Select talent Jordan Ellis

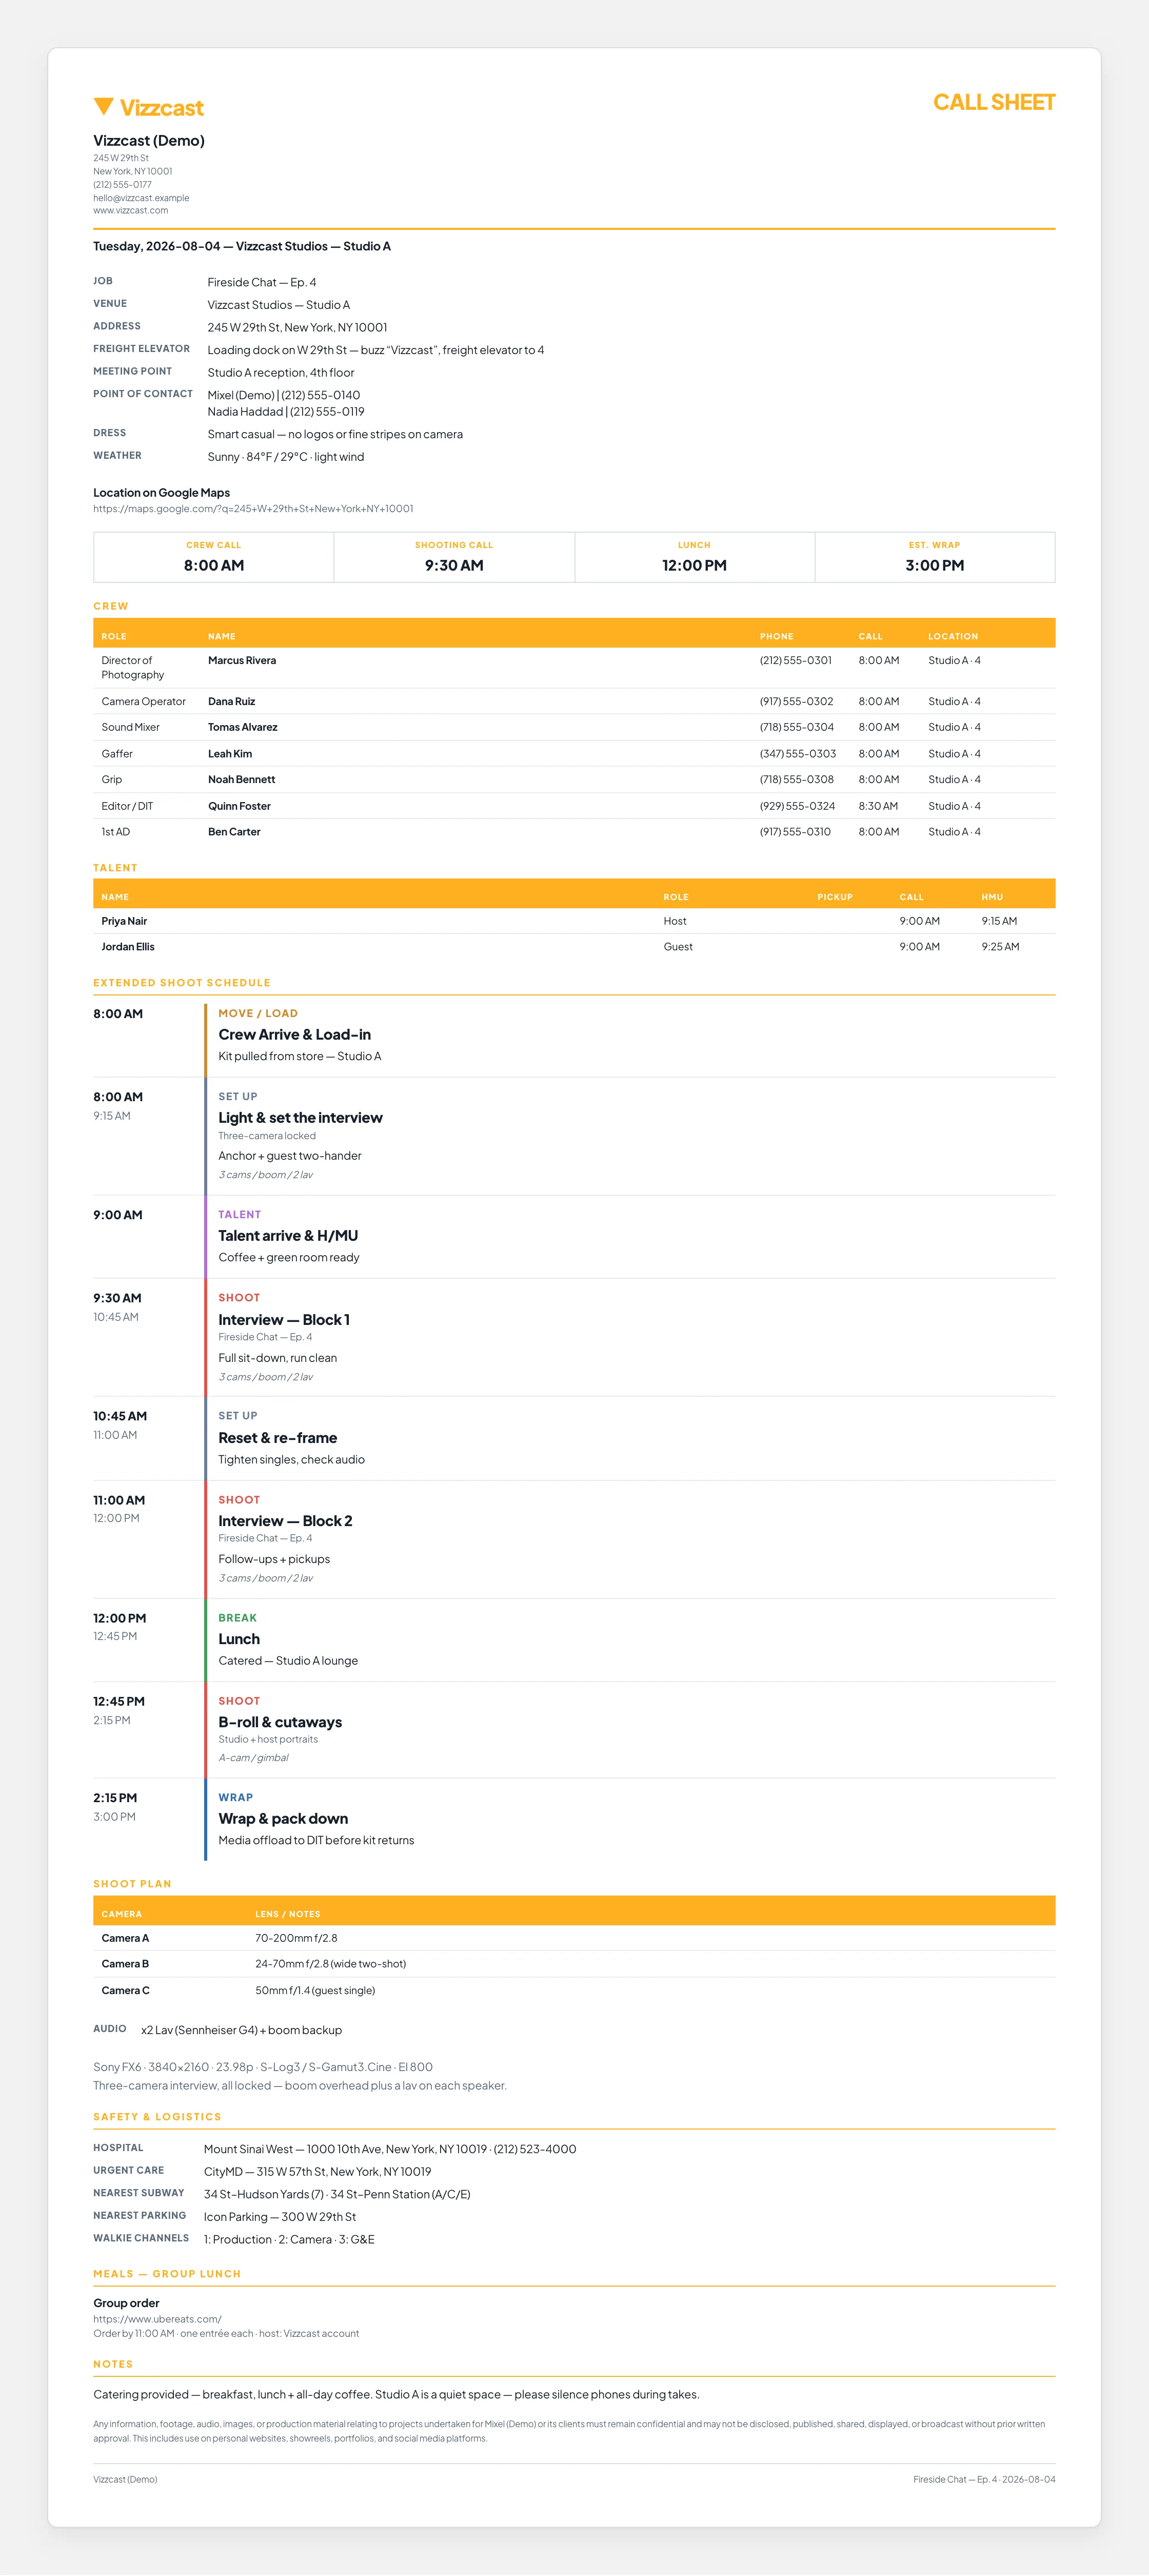pos(128,947)
